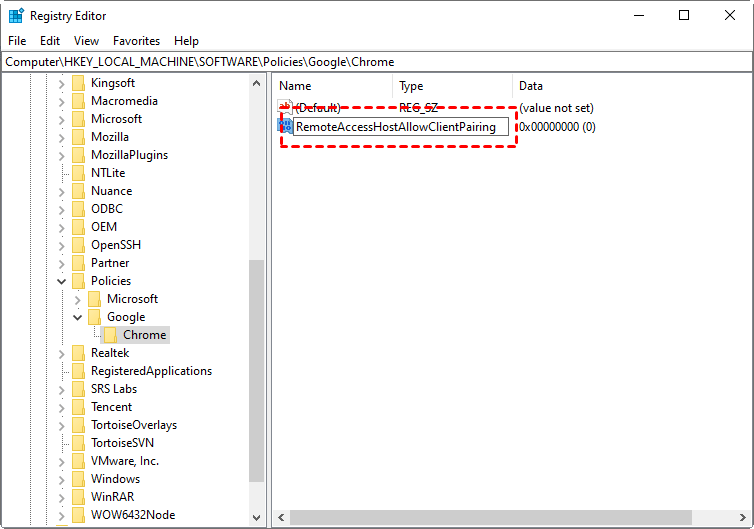The image size is (754, 529).
Task: Click the values pane scroll right arrow
Action: tap(743, 517)
